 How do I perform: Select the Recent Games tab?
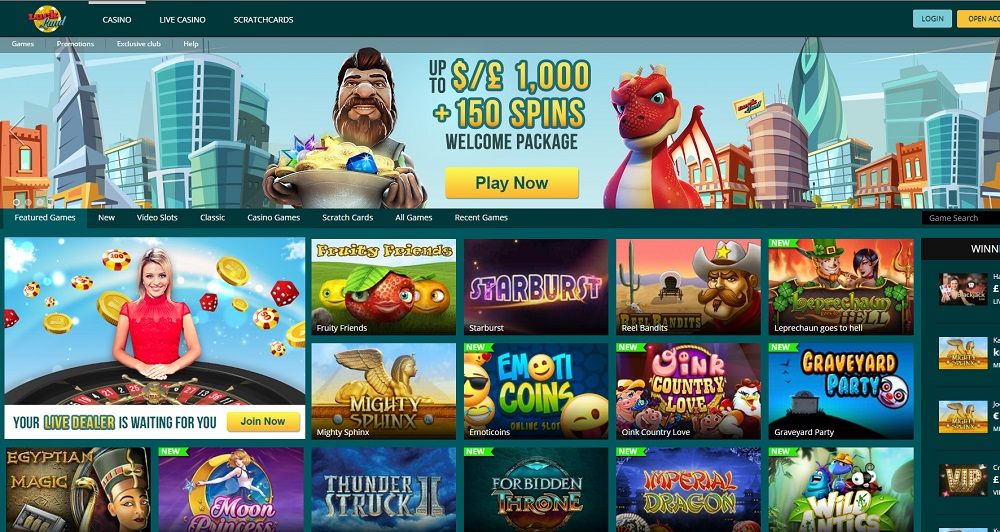tap(481, 218)
